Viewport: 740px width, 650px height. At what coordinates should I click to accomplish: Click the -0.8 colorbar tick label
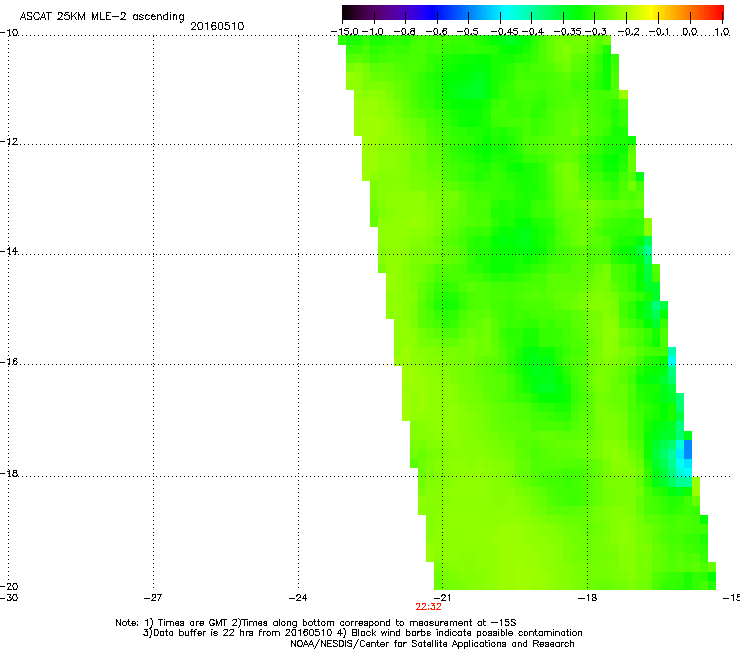point(404,32)
